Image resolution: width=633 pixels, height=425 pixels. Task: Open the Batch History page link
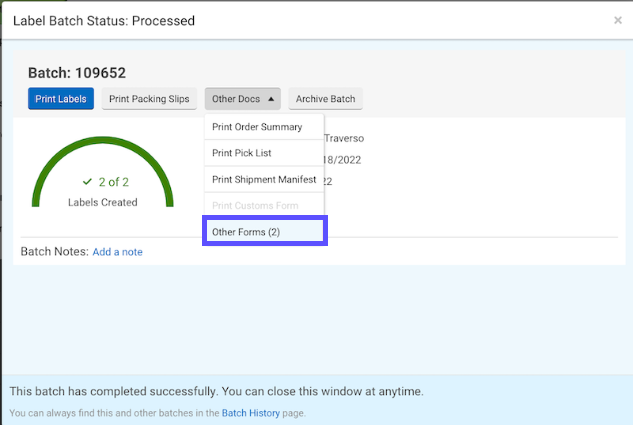(x=250, y=413)
